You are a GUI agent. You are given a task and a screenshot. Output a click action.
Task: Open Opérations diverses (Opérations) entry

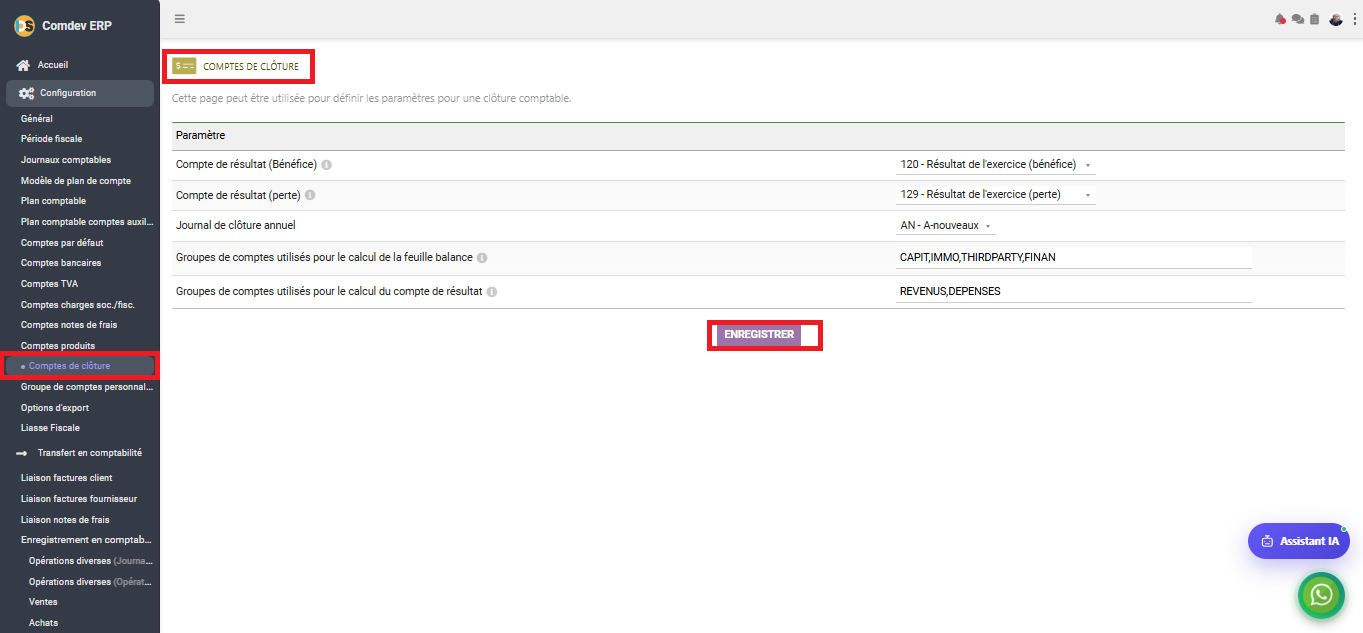[x=91, y=582]
